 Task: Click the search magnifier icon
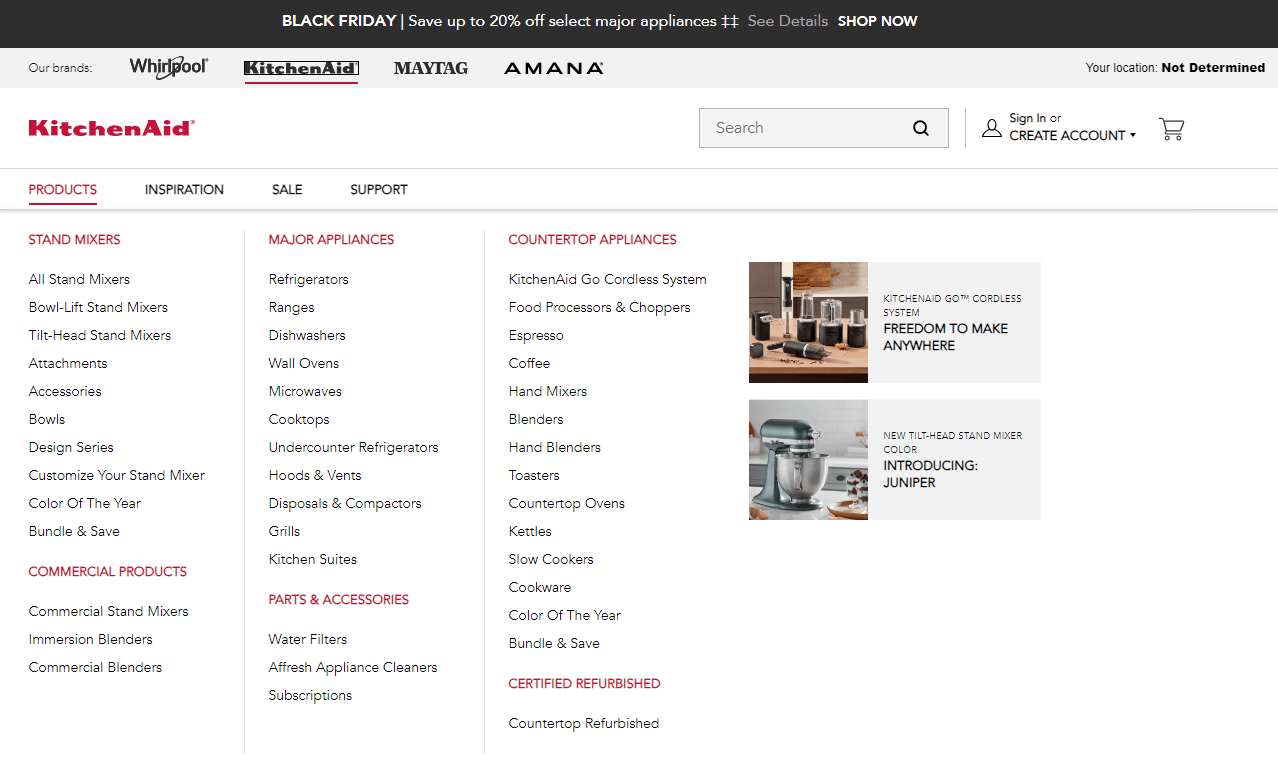click(x=921, y=128)
